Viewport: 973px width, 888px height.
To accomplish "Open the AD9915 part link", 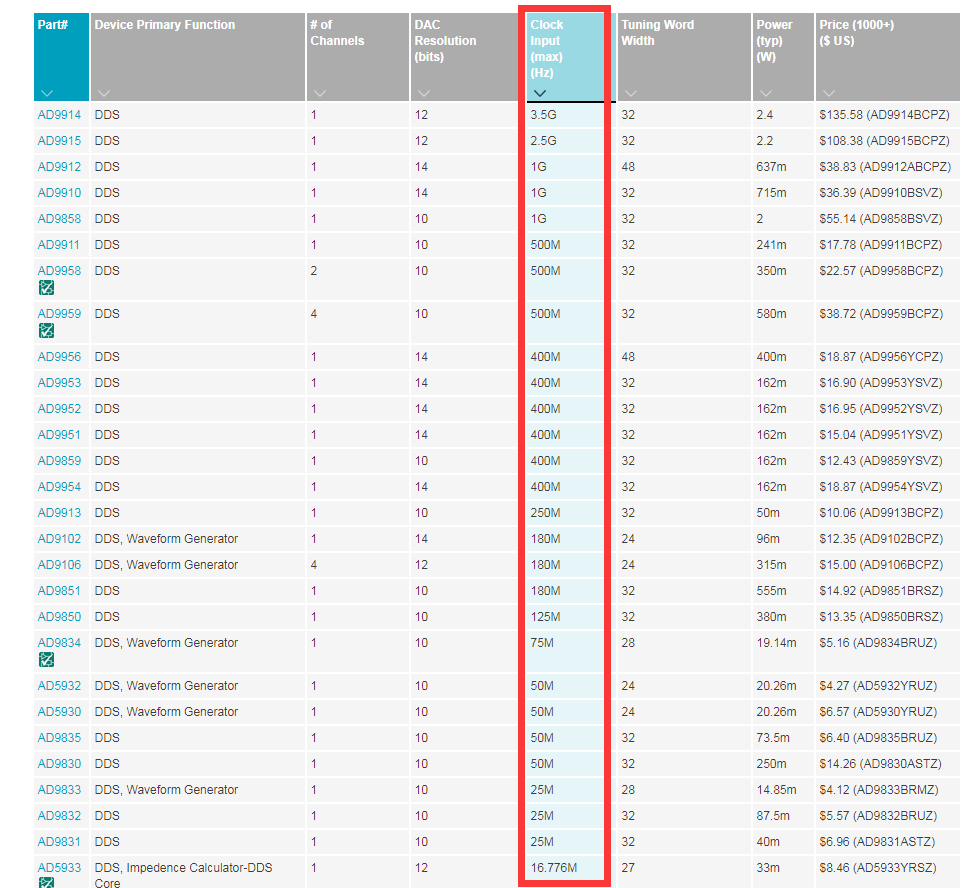I will [x=60, y=141].
